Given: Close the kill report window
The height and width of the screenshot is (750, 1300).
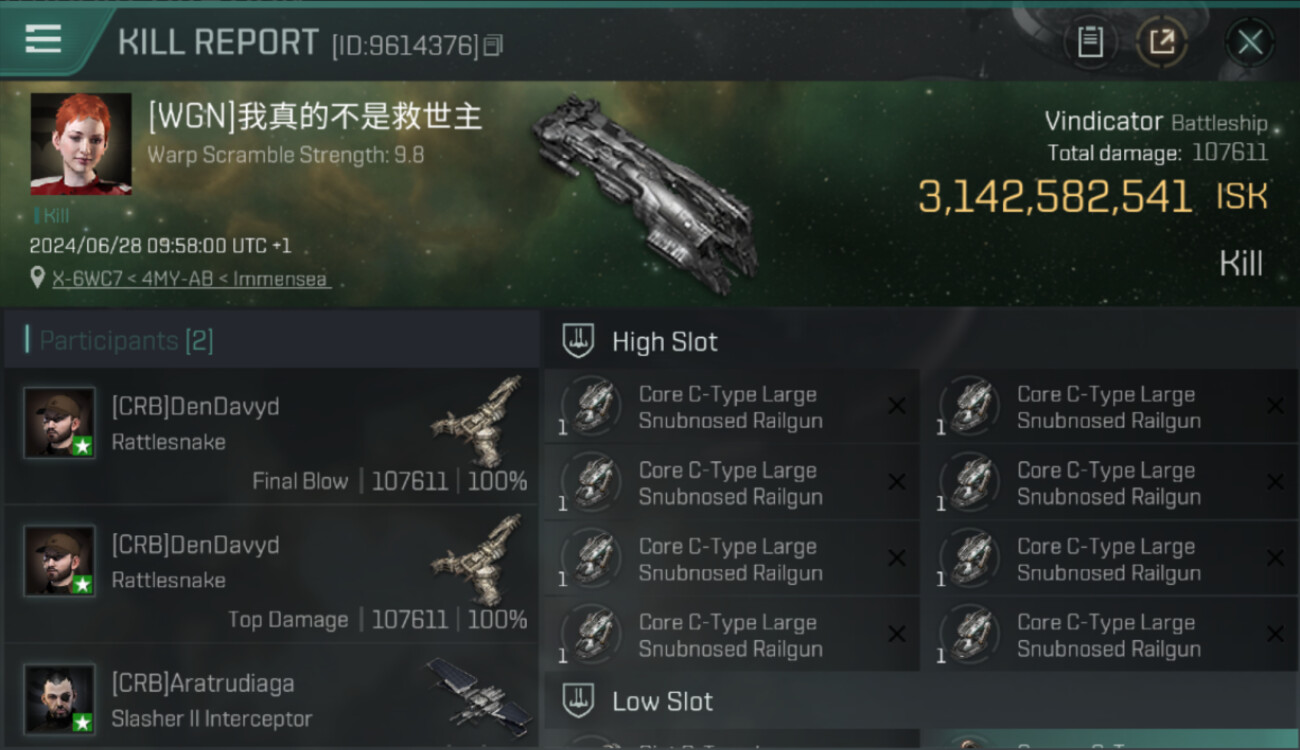Looking at the screenshot, I should point(1250,42).
